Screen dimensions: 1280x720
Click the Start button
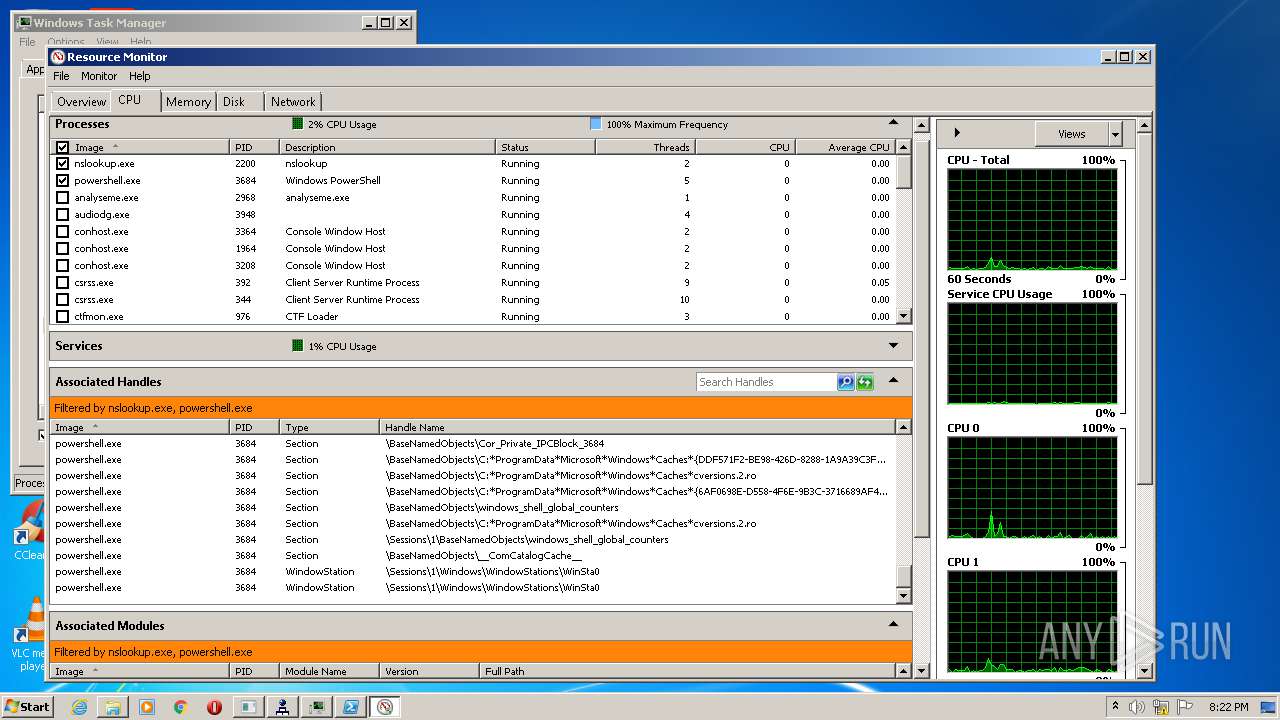click(27, 707)
